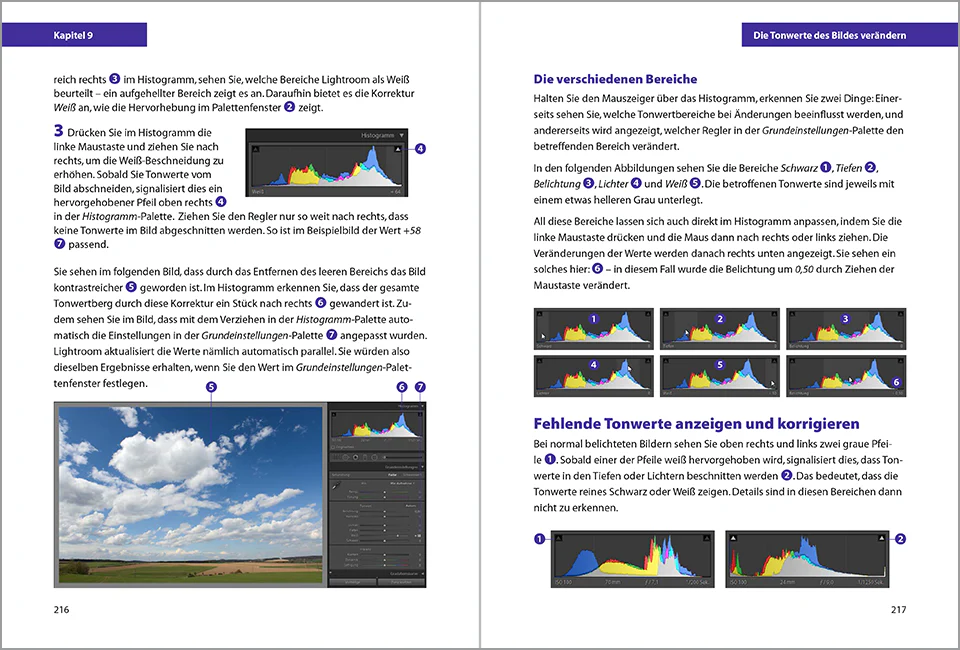The image size is (960, 650).
Task: Click the highlight clipping triangle in the Weiß histogram
Action: click(x=399, y=149)
